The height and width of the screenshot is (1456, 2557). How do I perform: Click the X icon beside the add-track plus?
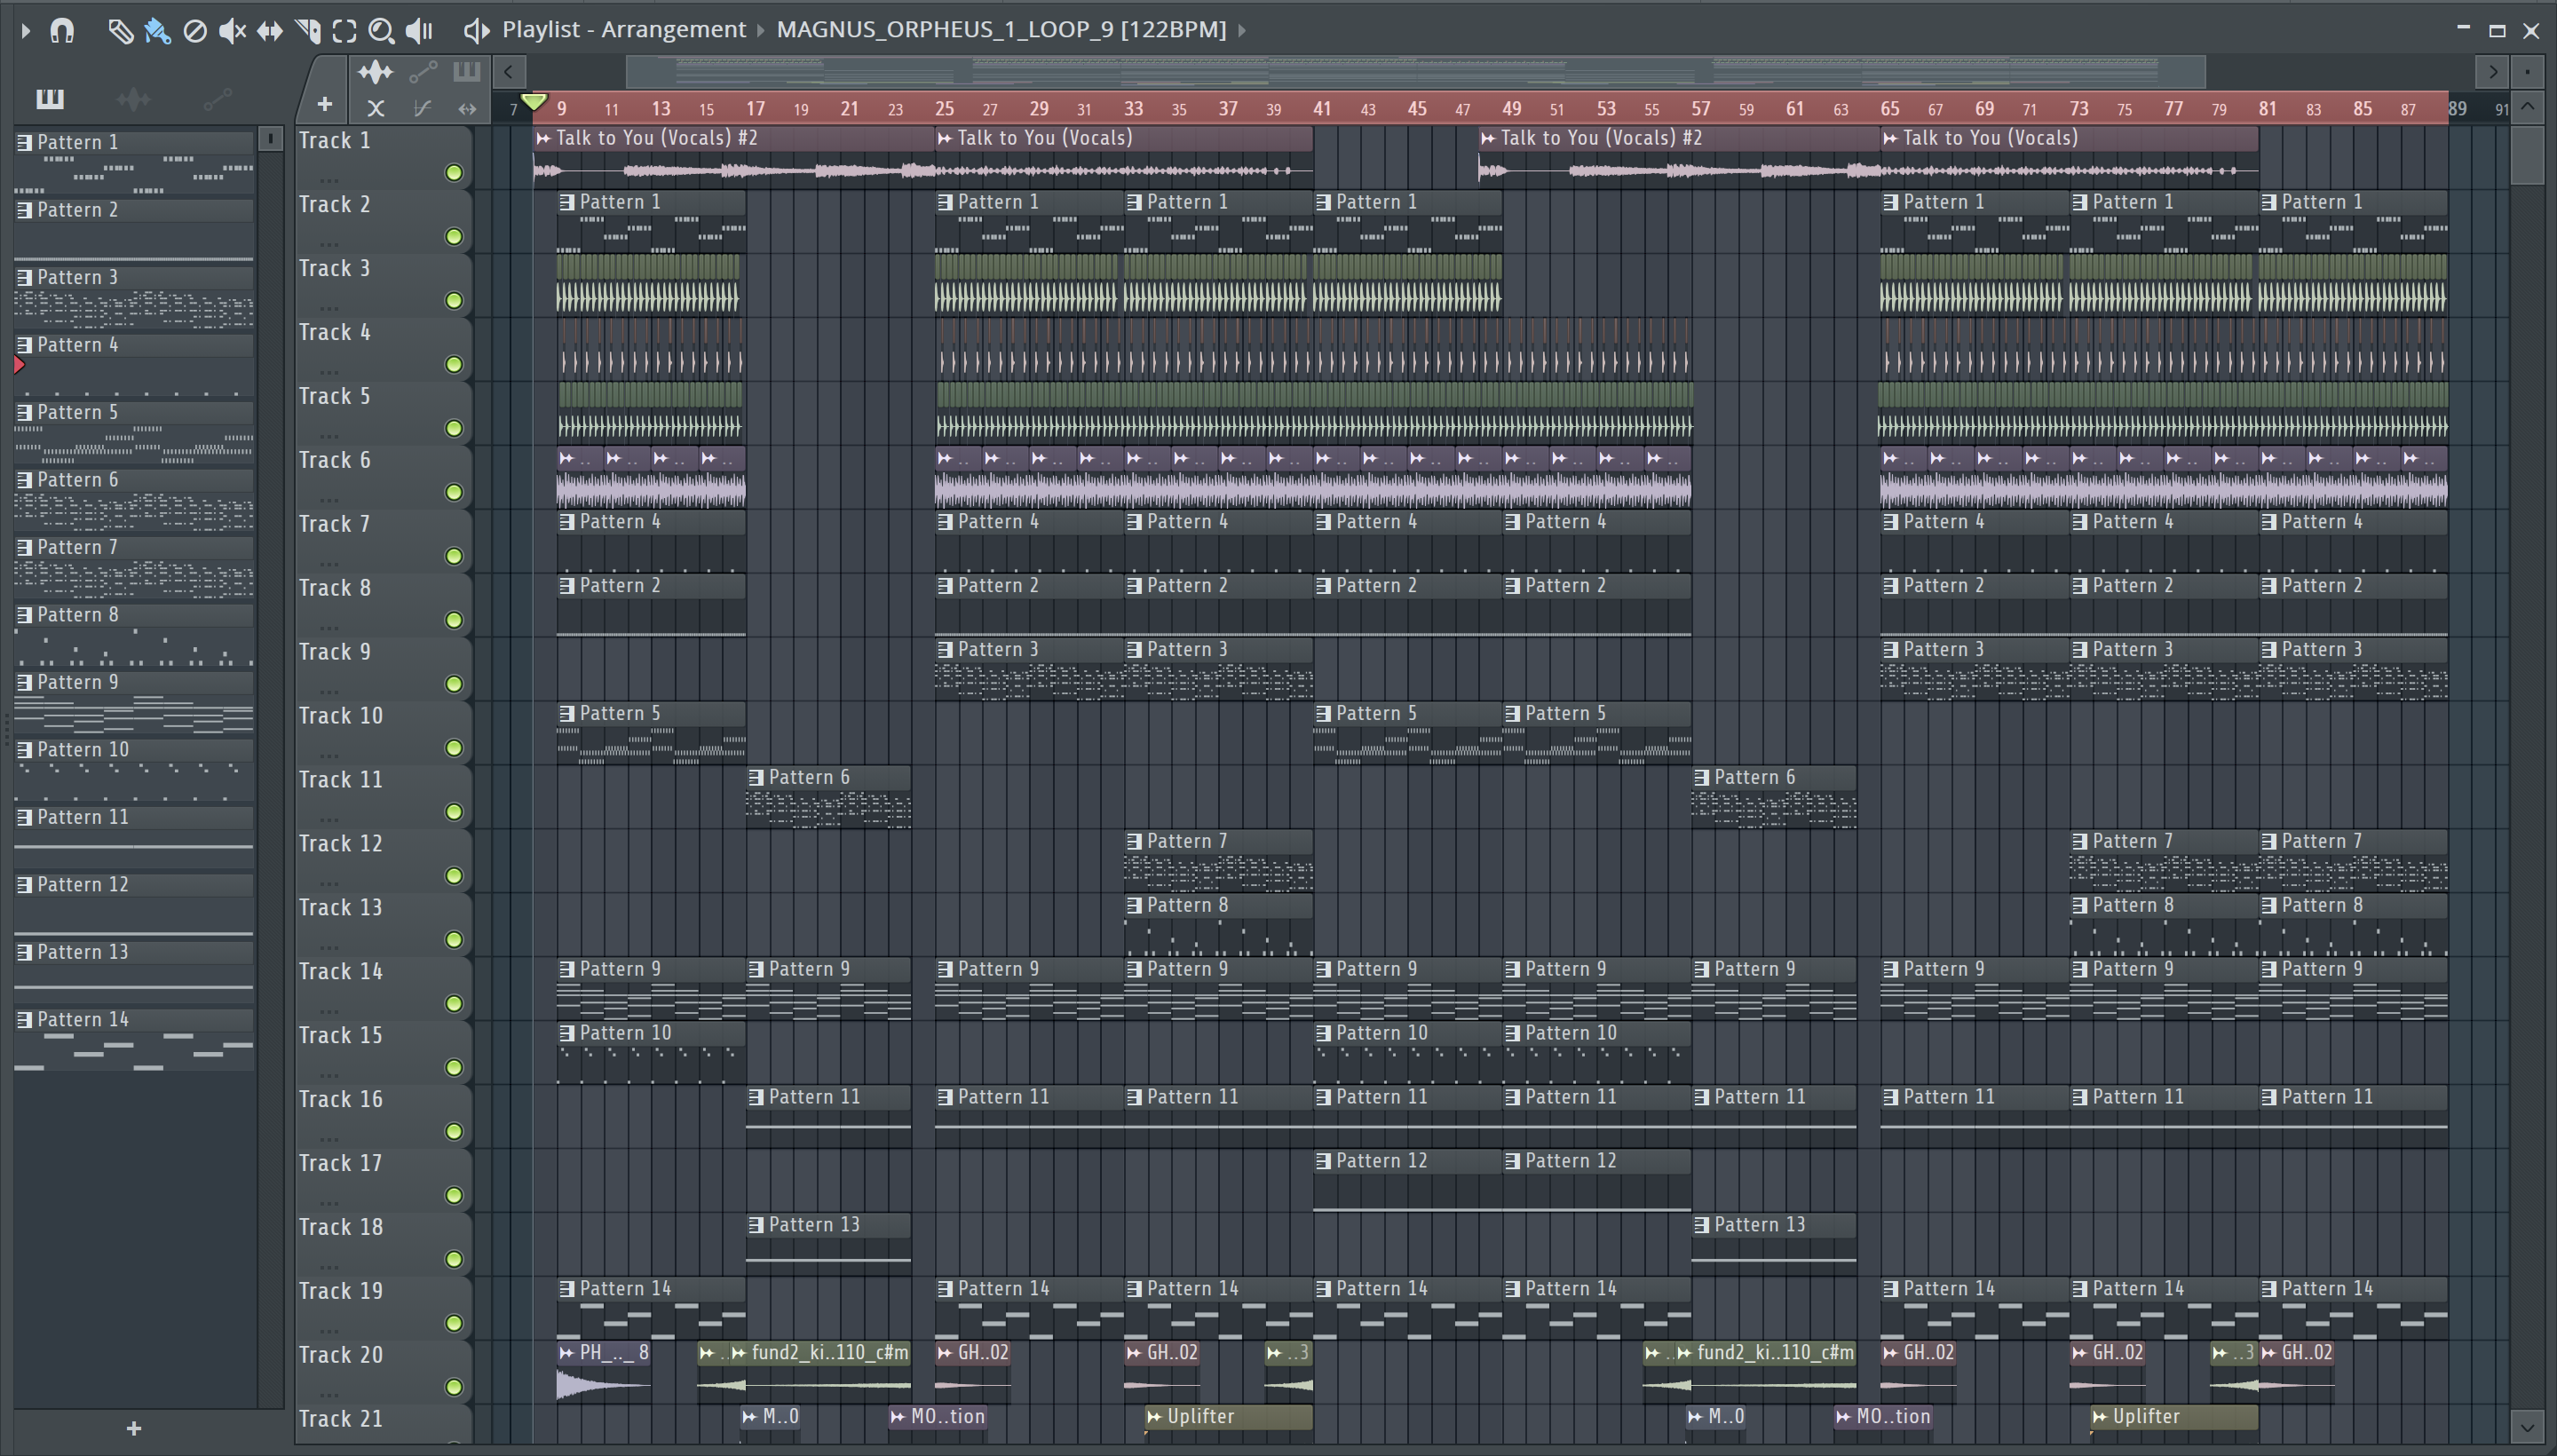click(376, 108)
